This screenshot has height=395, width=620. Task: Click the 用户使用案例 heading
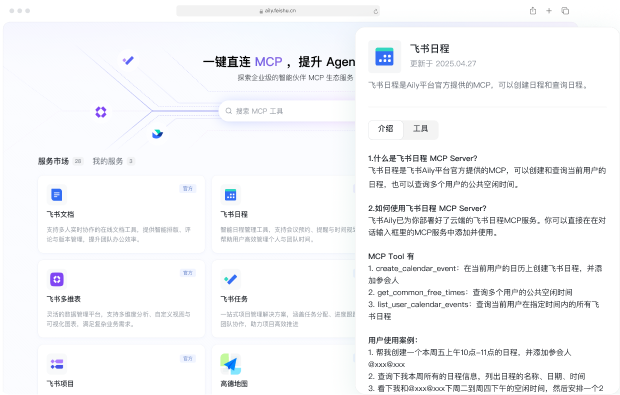393,340
